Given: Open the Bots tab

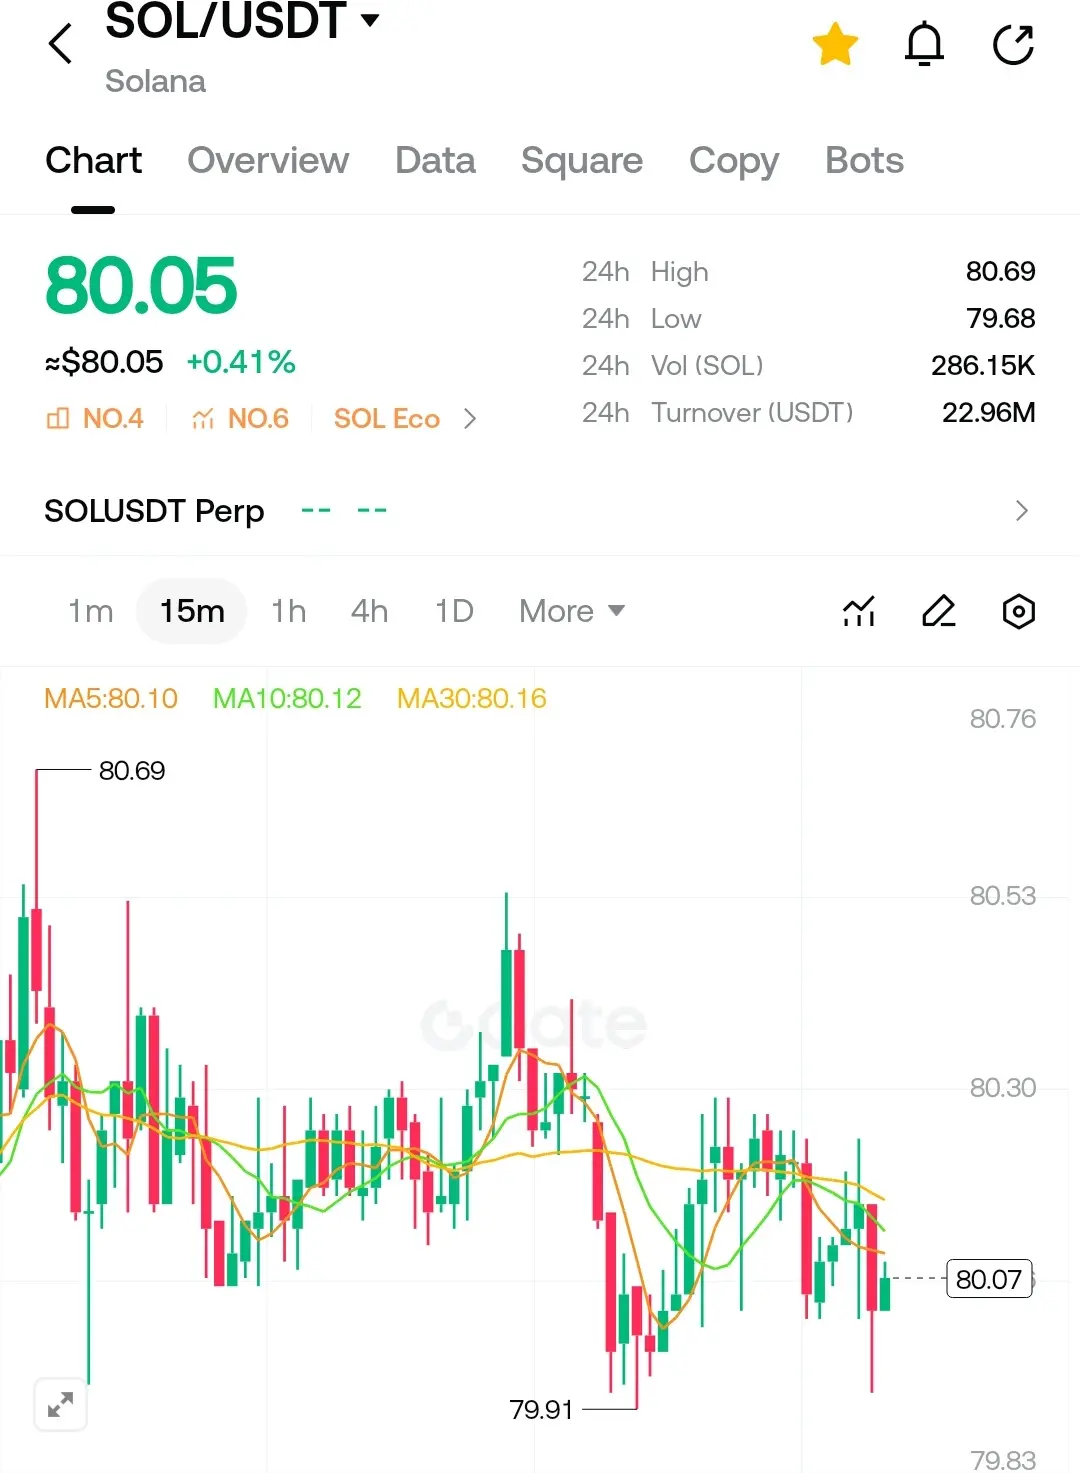Looking at the screenshot, I should pyautogui.click(x=864, y=160).
